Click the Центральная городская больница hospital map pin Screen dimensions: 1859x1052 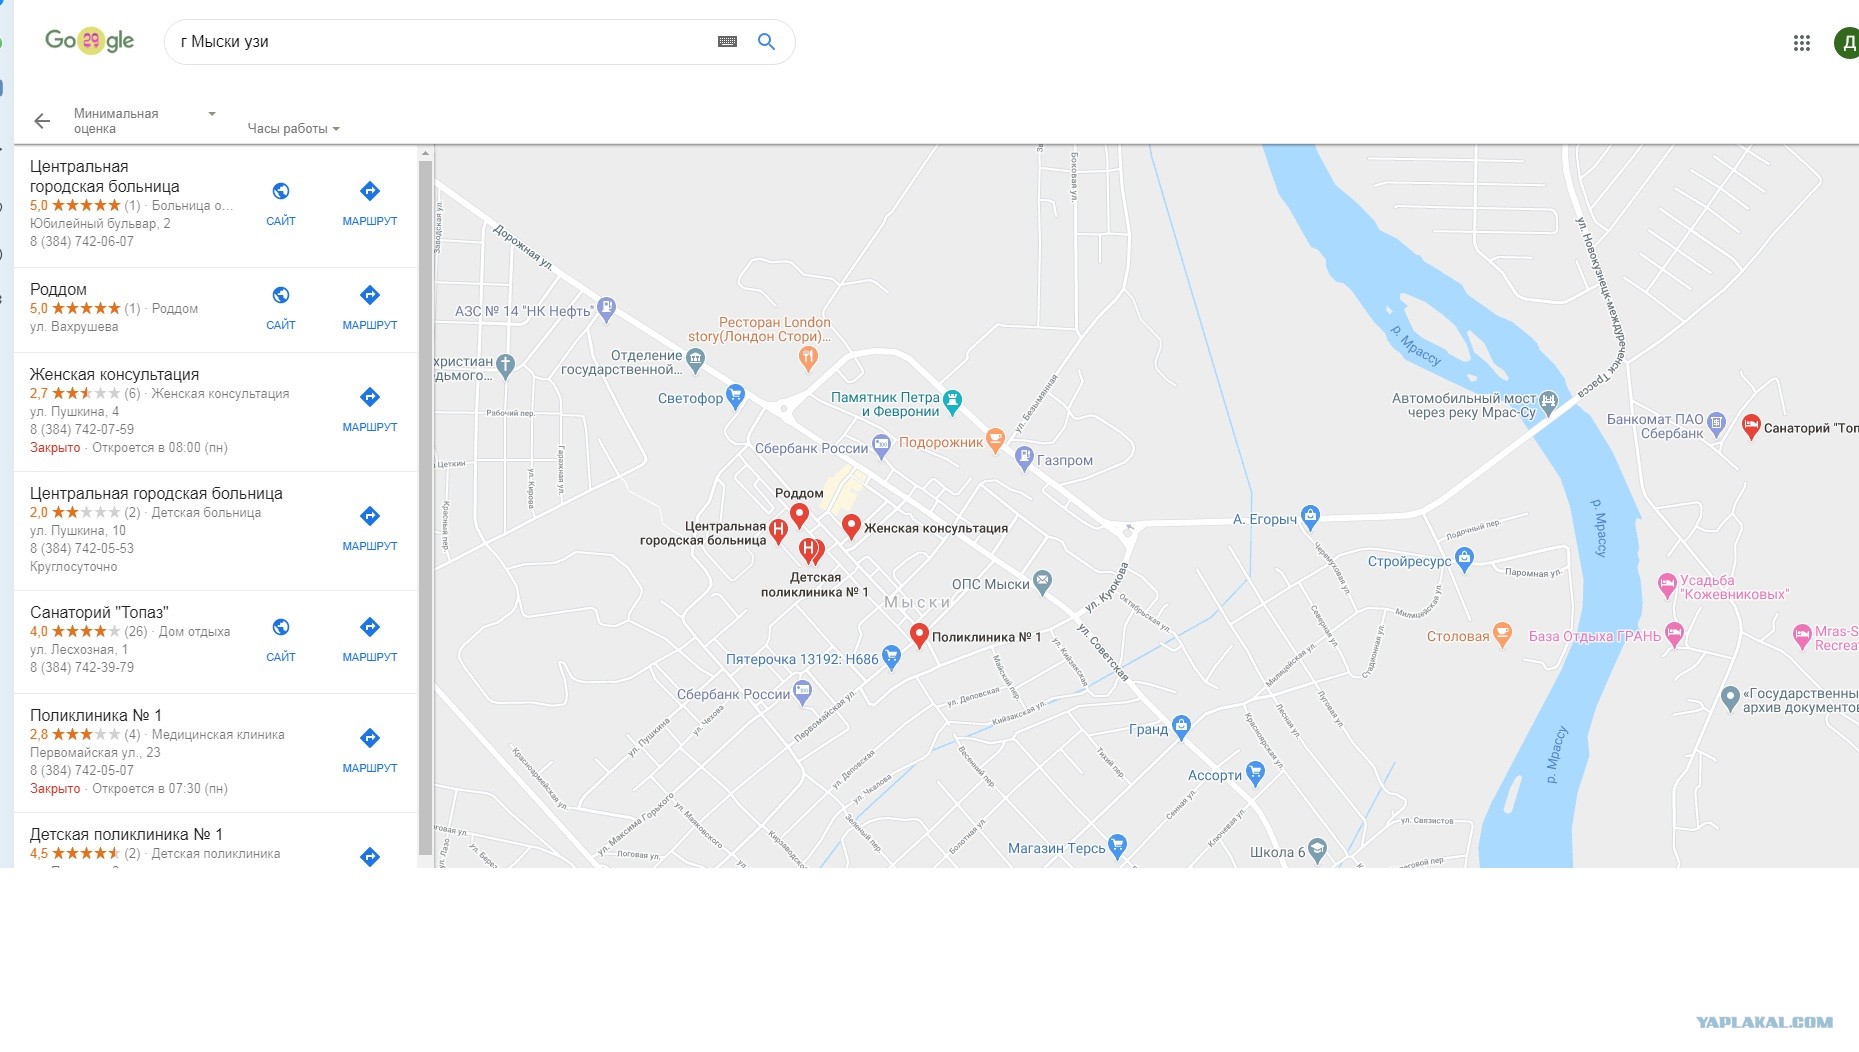coord(778,532)
